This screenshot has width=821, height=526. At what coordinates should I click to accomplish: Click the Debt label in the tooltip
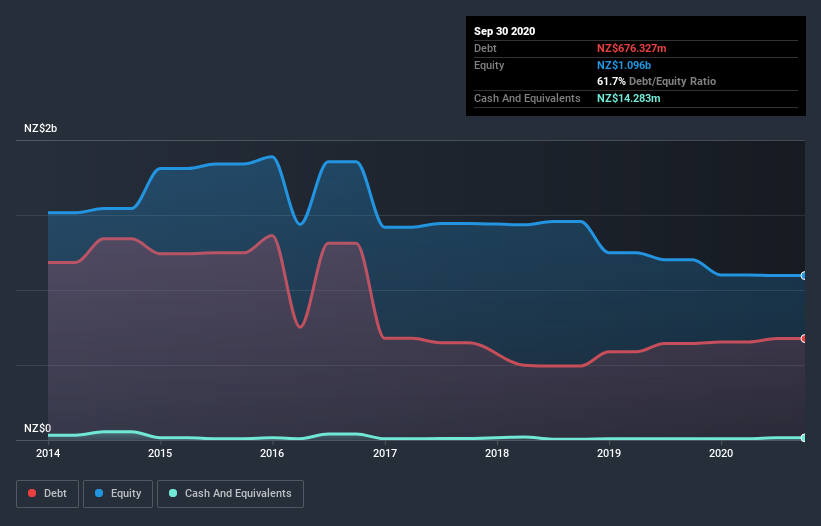485,48
